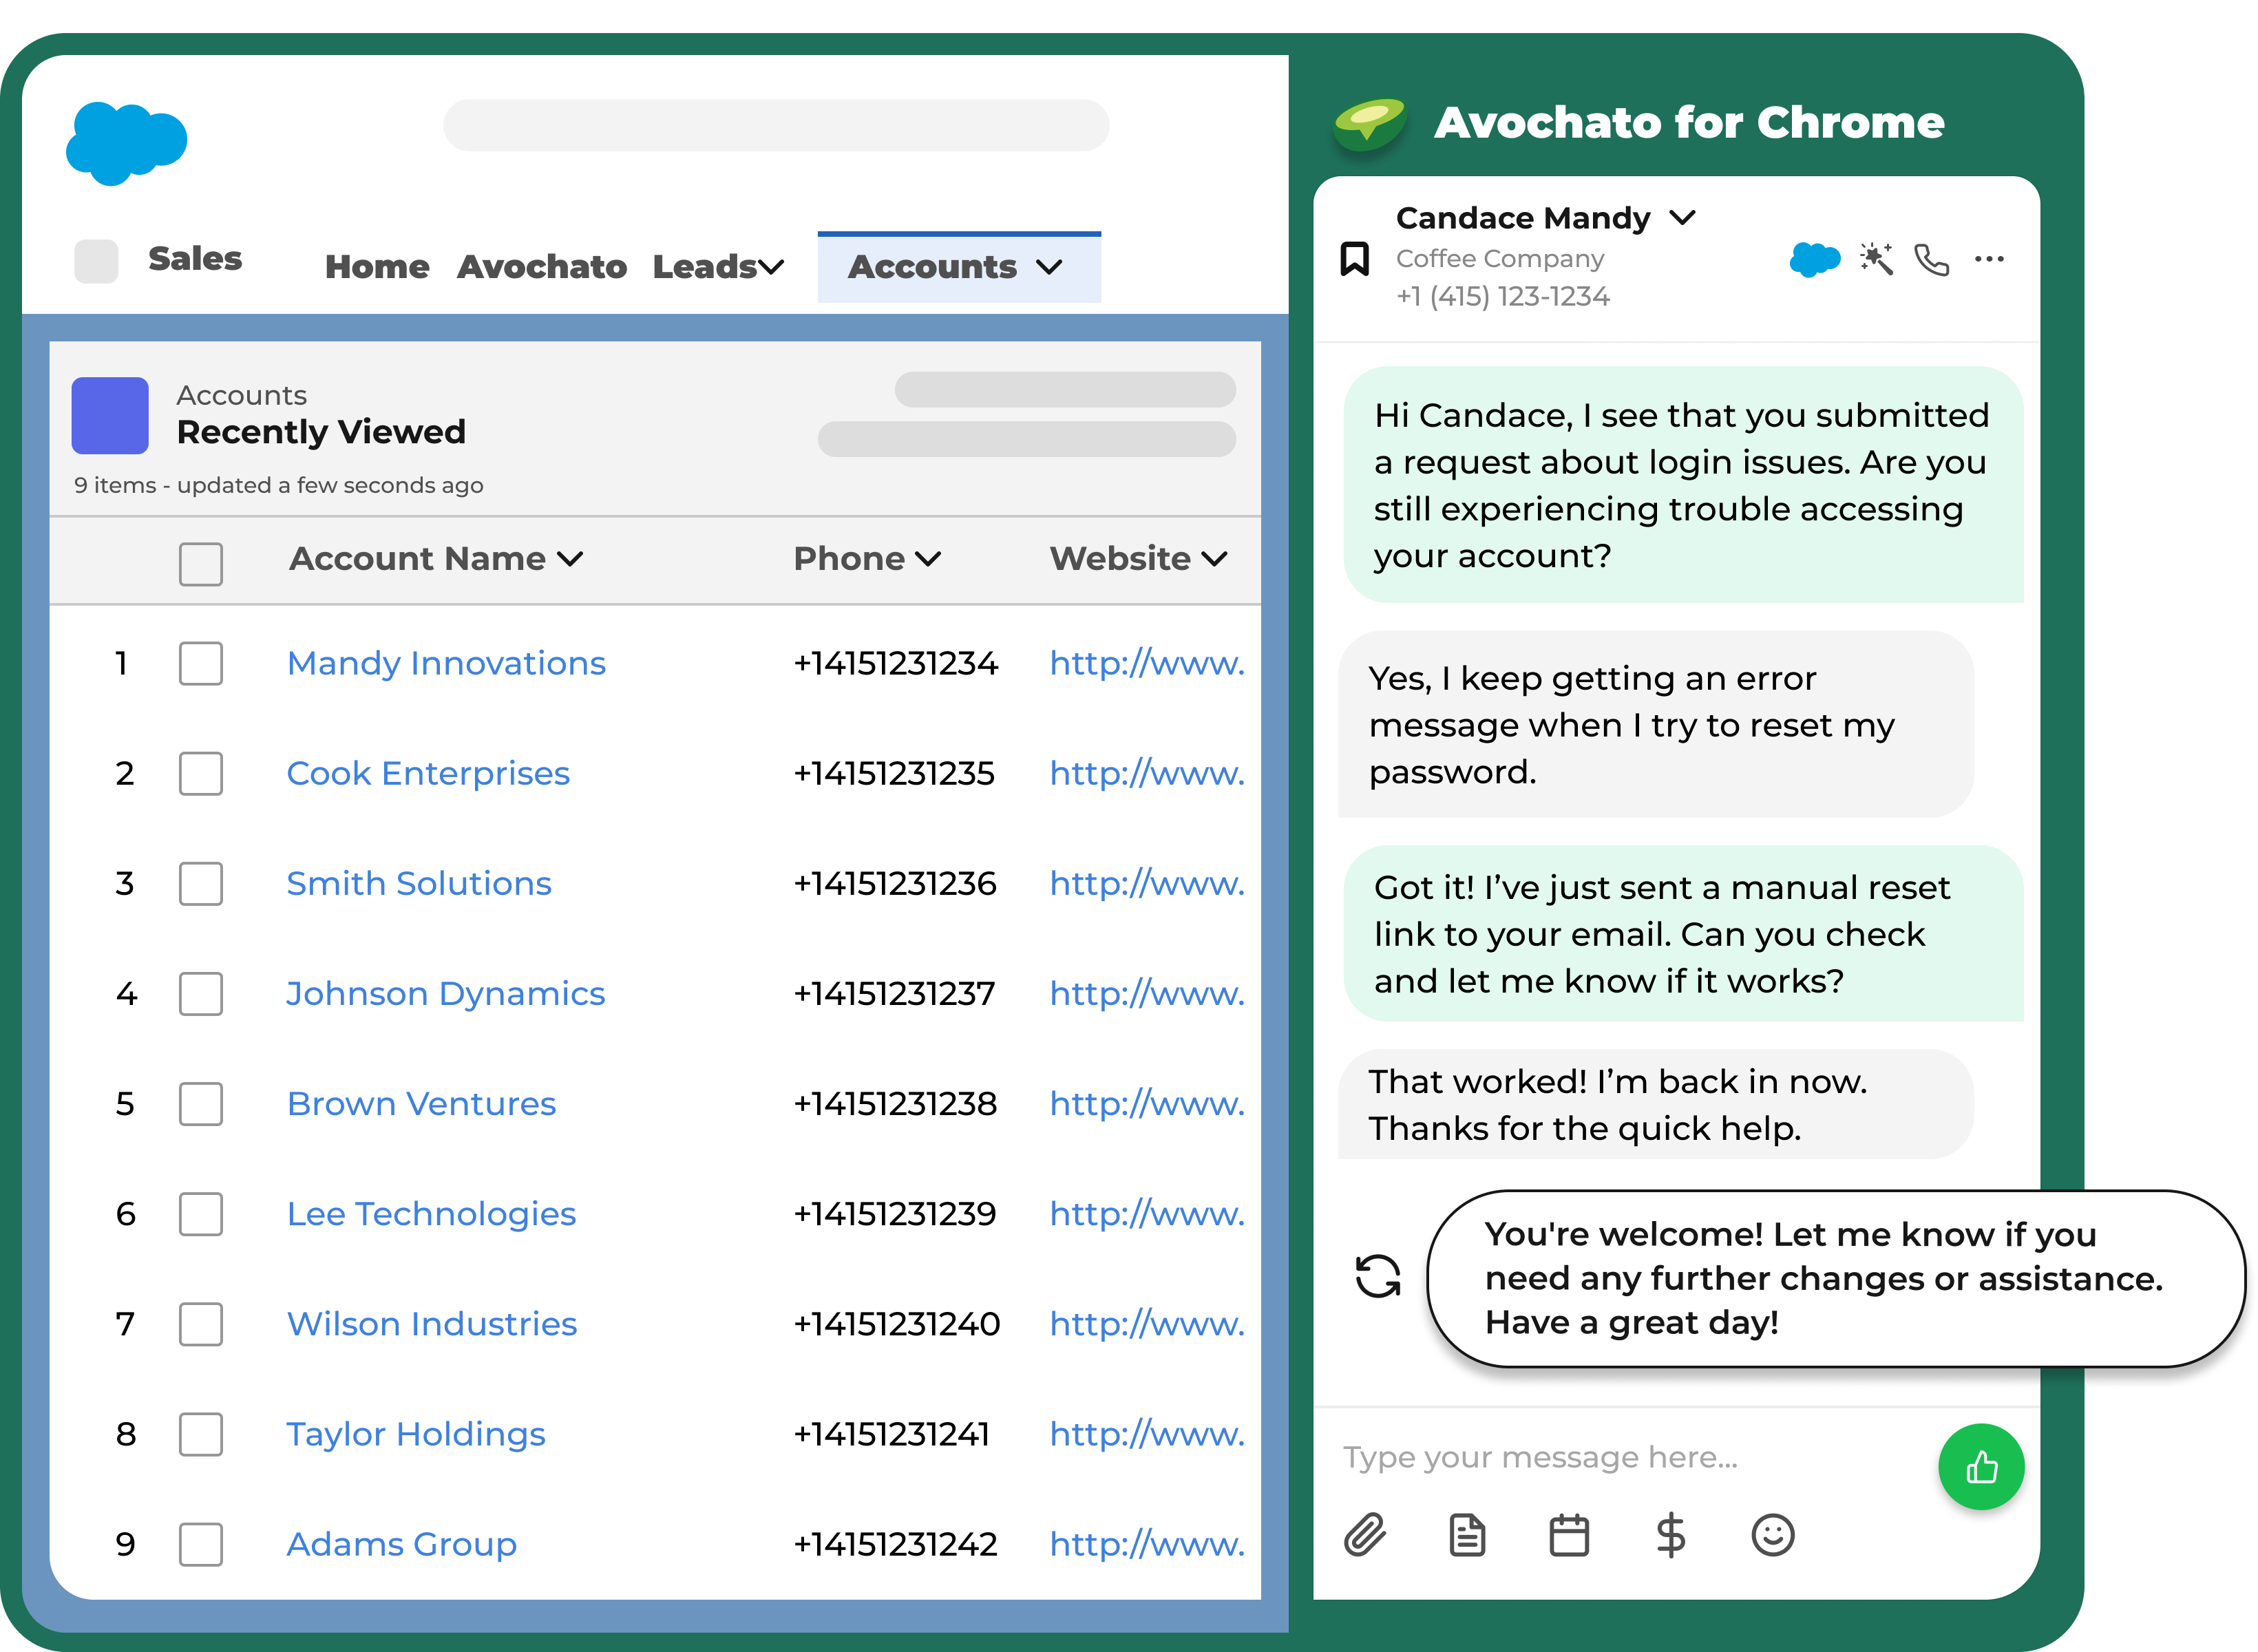Expand the Leads tab dropdown chevron

(x=771, y=268)
